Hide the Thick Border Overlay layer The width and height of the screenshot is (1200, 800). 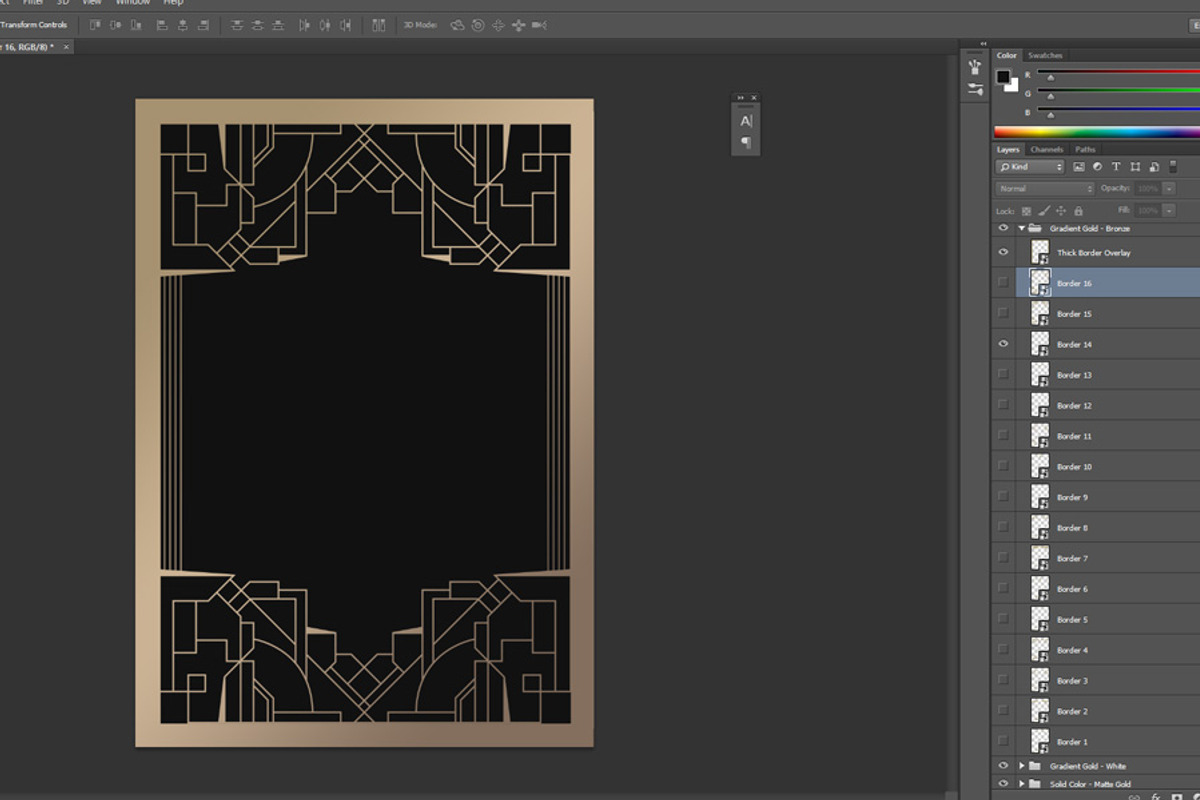point(1003,252)
